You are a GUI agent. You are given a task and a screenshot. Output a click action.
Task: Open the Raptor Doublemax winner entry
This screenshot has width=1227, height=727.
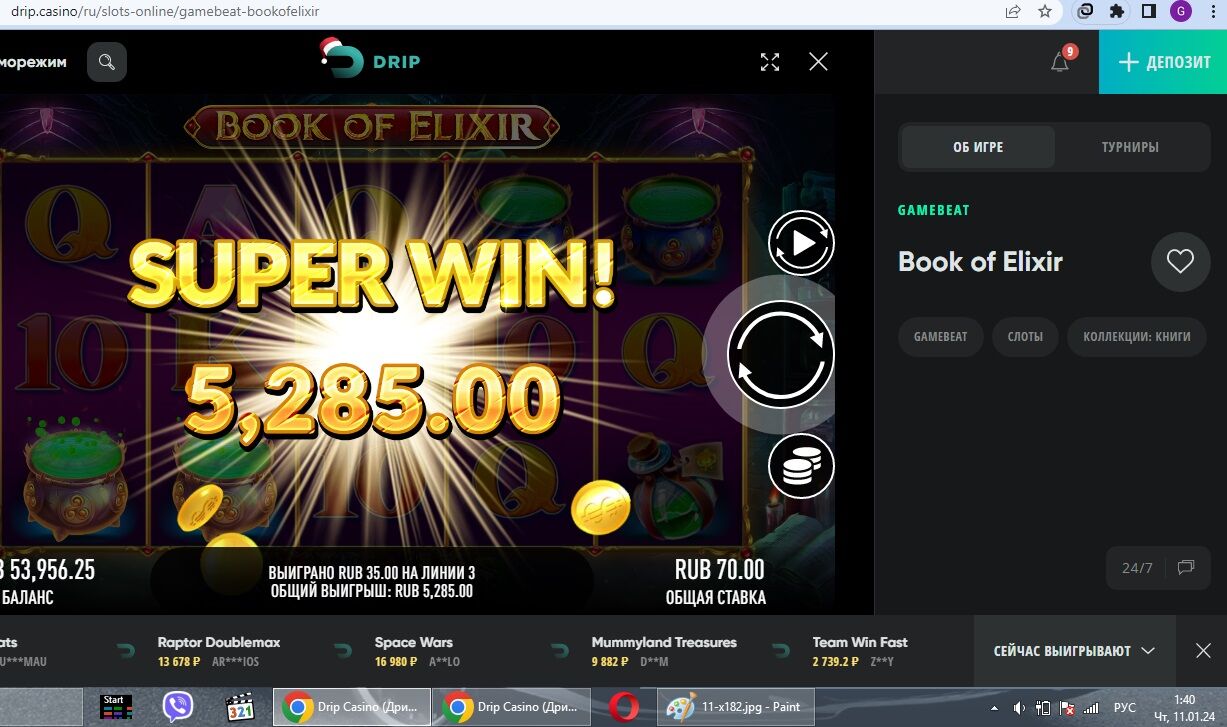click(x=219, y=651)
